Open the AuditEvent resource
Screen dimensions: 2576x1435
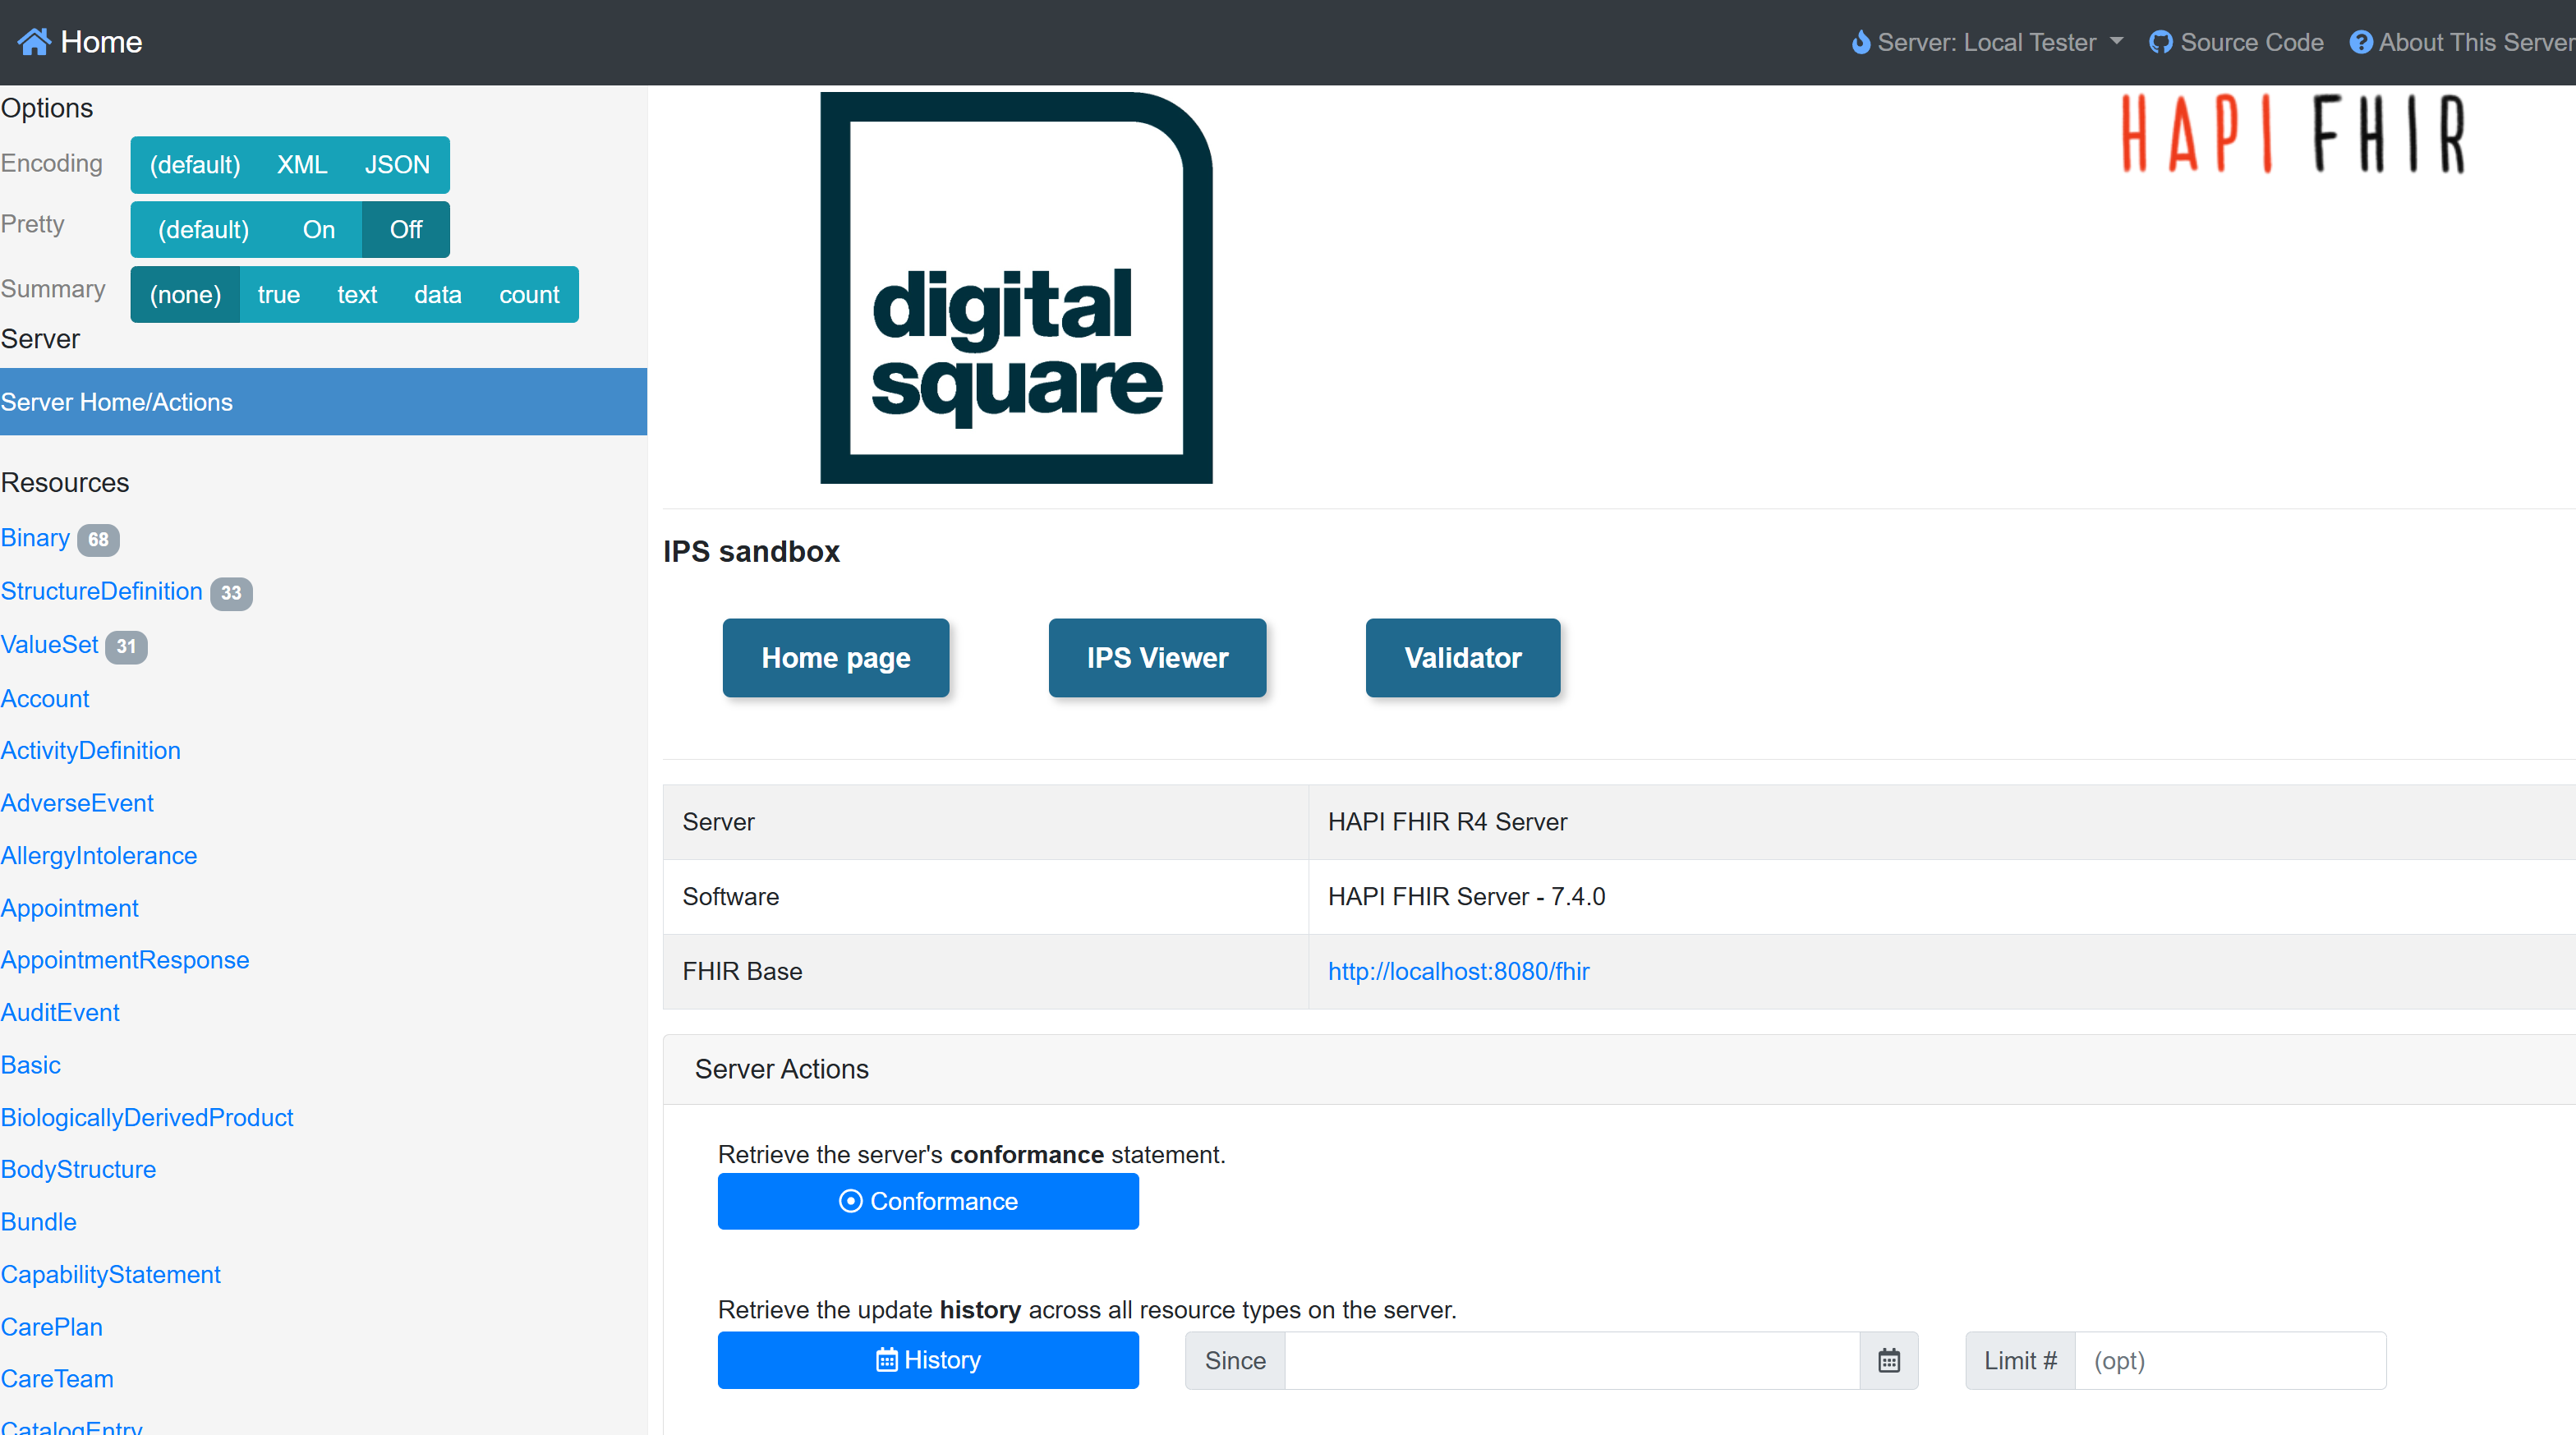click(60, 1013)
